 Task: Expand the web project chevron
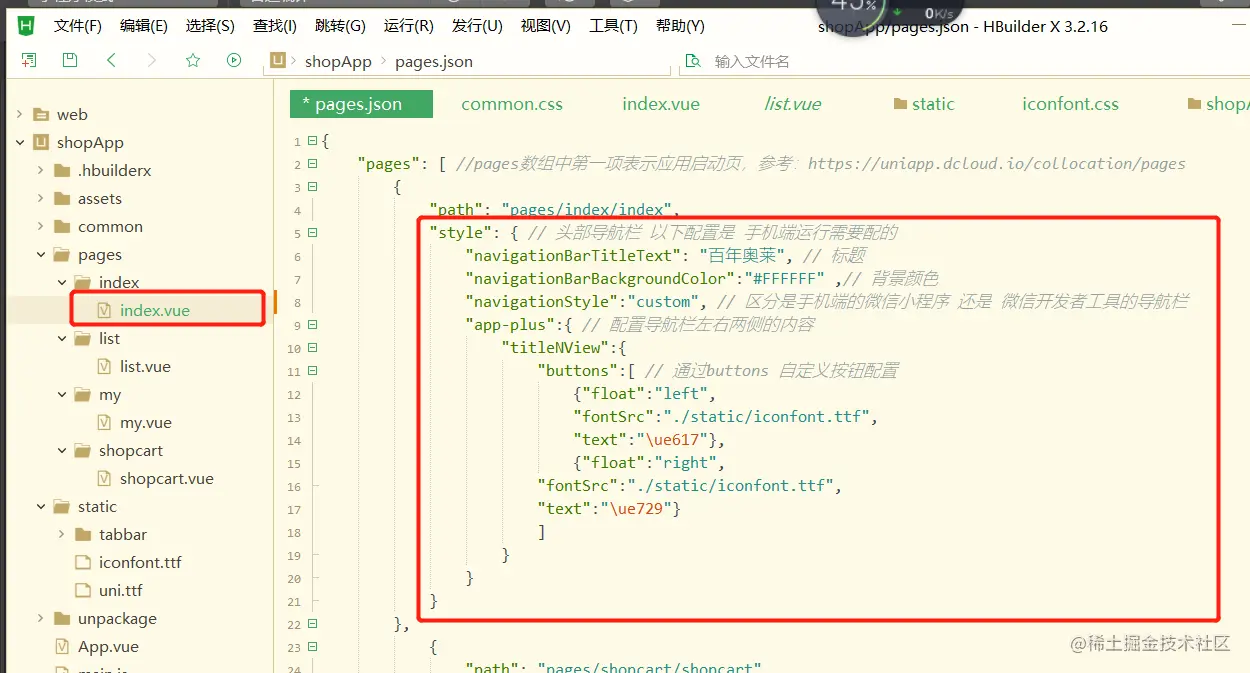tap(19, 114)
